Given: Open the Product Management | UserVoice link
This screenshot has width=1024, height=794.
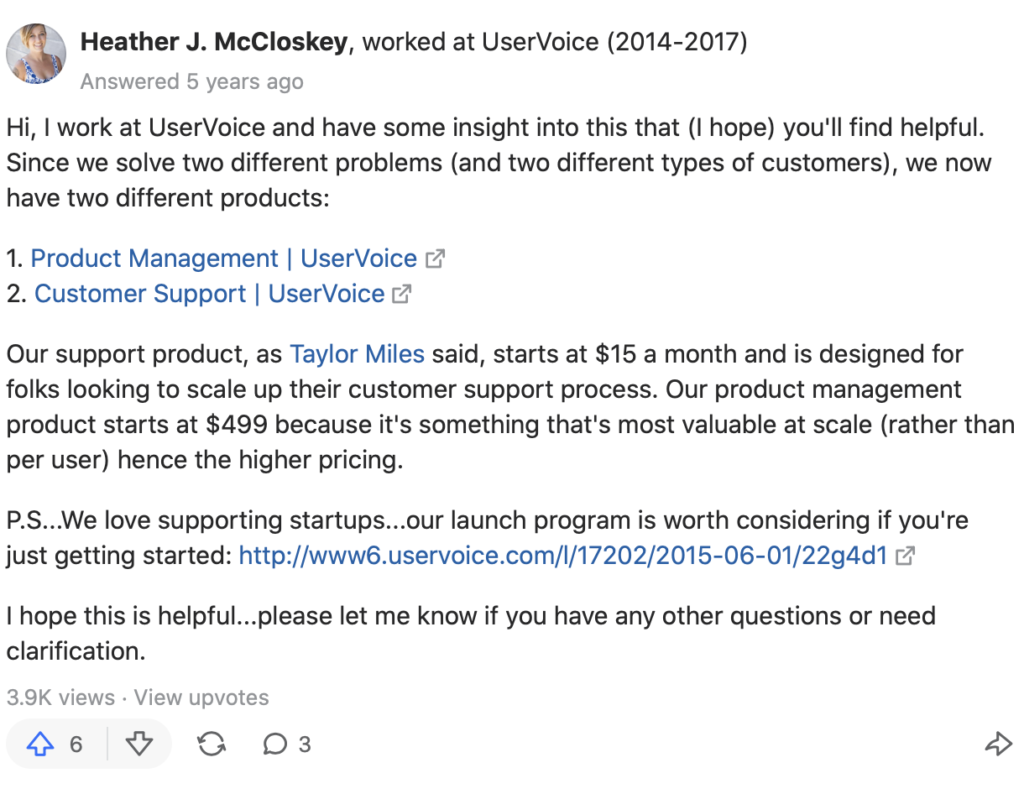Looking at the screenshot, I should coord(223,259).
